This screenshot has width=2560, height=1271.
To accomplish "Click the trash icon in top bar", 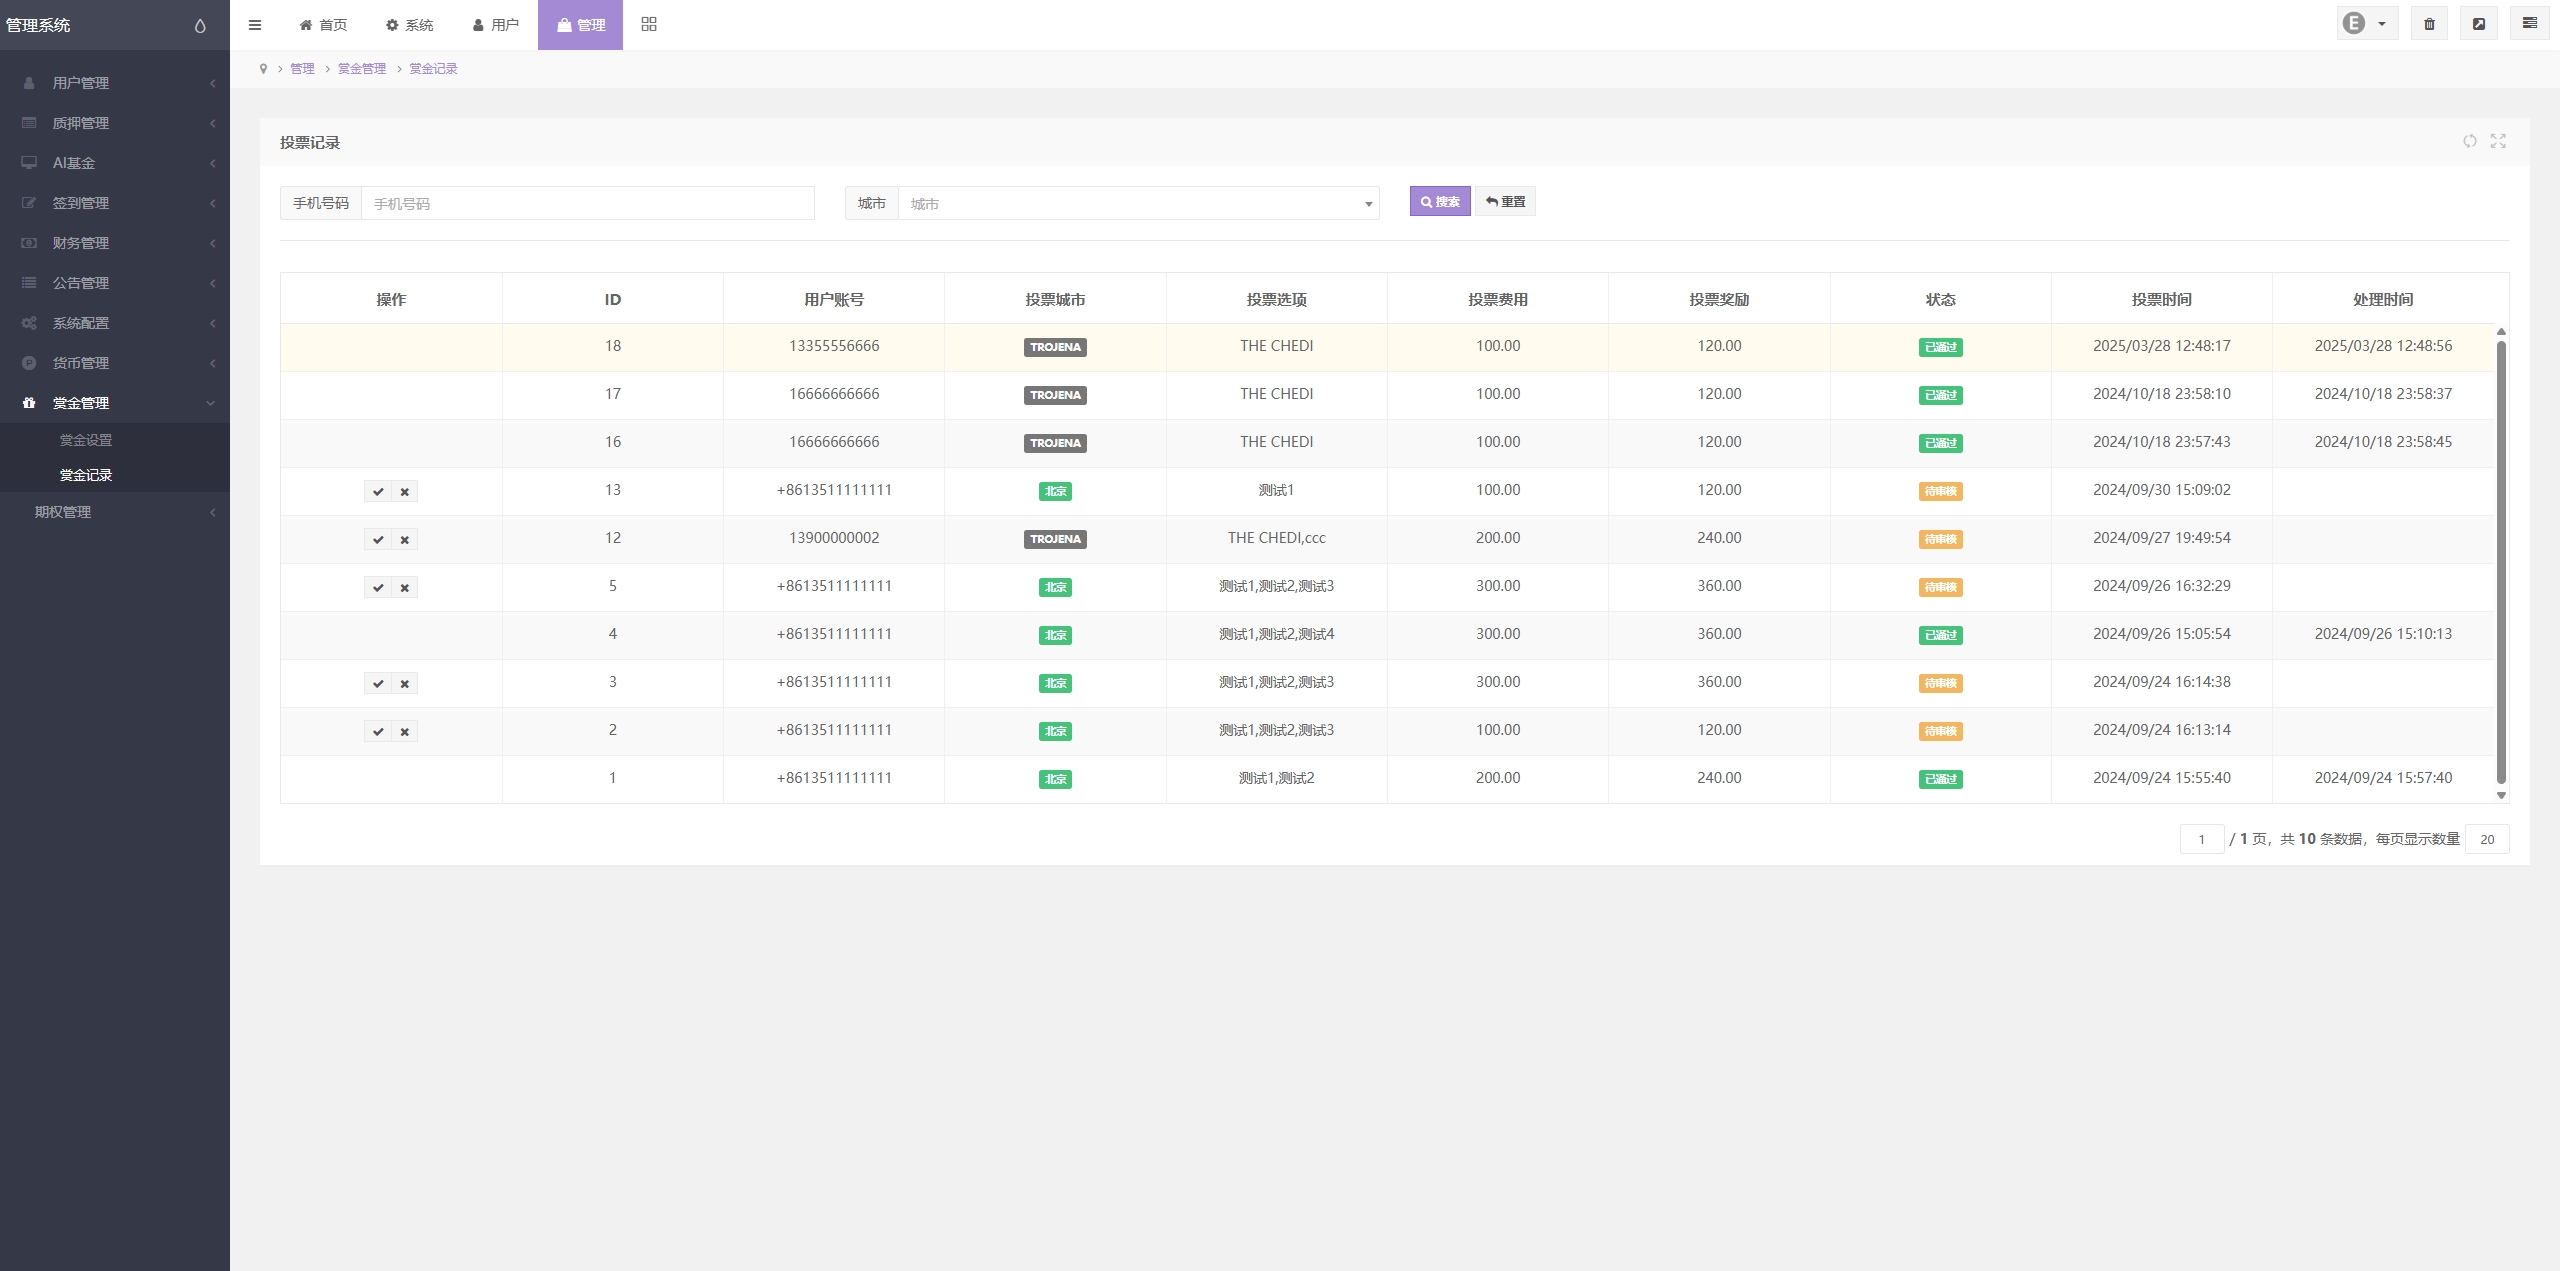I will (x=2429, y=24).
